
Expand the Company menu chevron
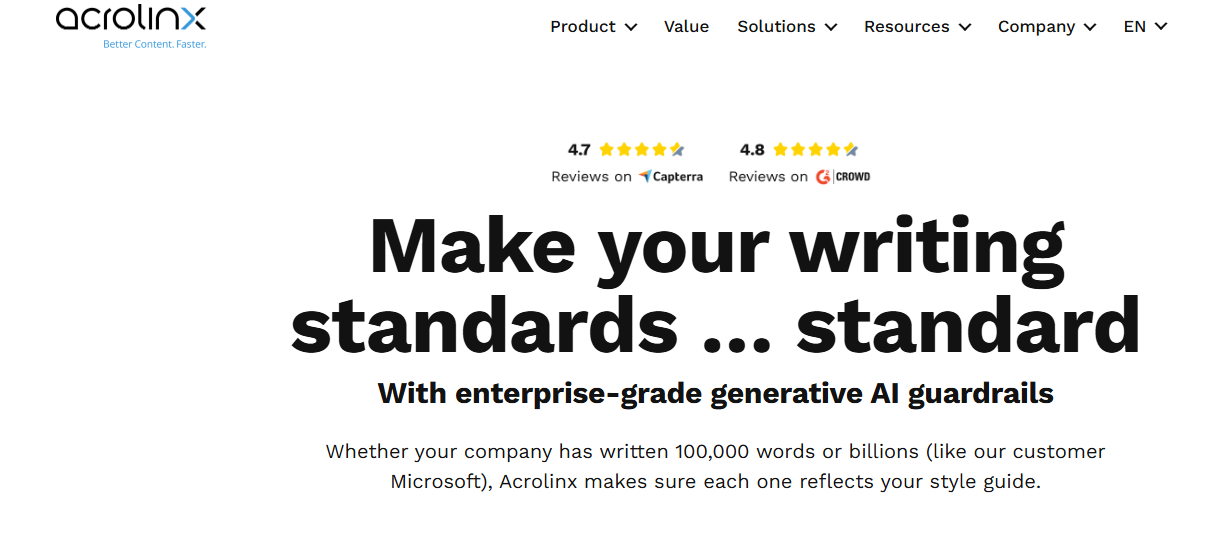click(x=1090, y=27)
